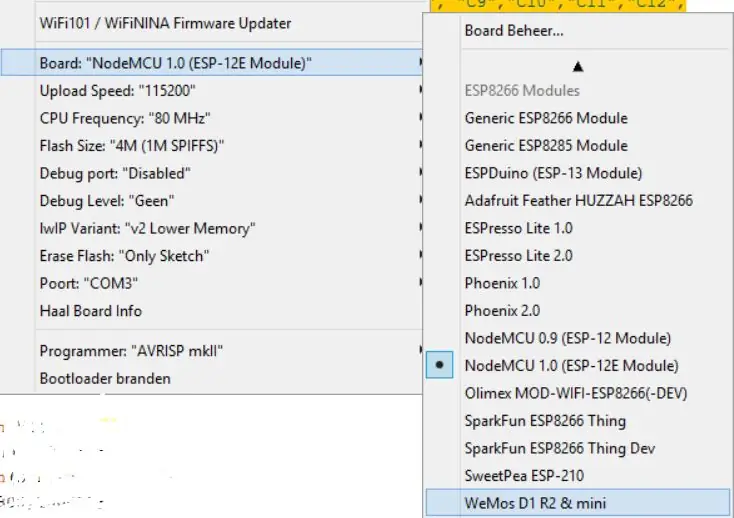Image resolution: width=734 pixels, height=518 pixels.
Task: Expand lwIP Variant "v2 Lower Memory" submenu
Action: click(x=212, y=228)
